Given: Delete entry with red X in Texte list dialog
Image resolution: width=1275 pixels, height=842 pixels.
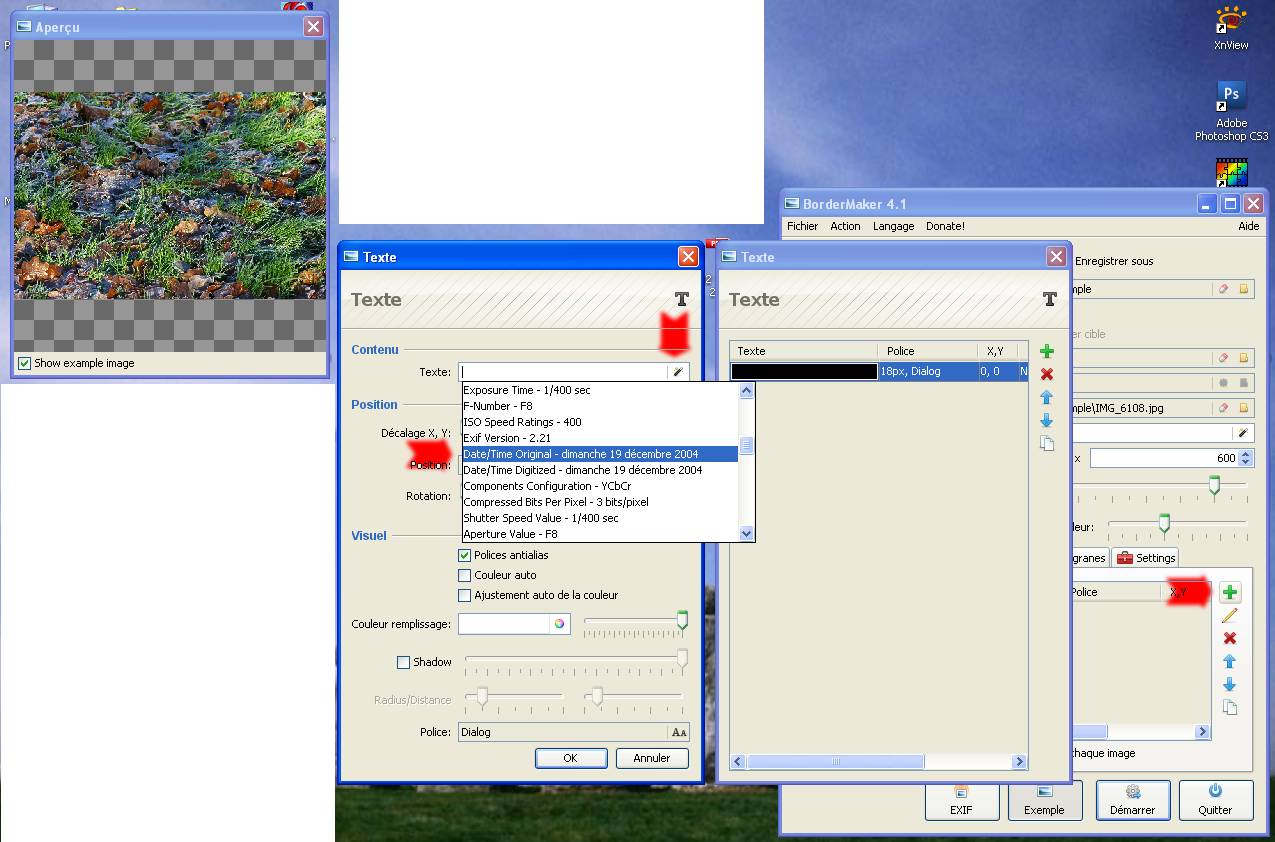Looking at the screenshot, I should pos(1047,374).
